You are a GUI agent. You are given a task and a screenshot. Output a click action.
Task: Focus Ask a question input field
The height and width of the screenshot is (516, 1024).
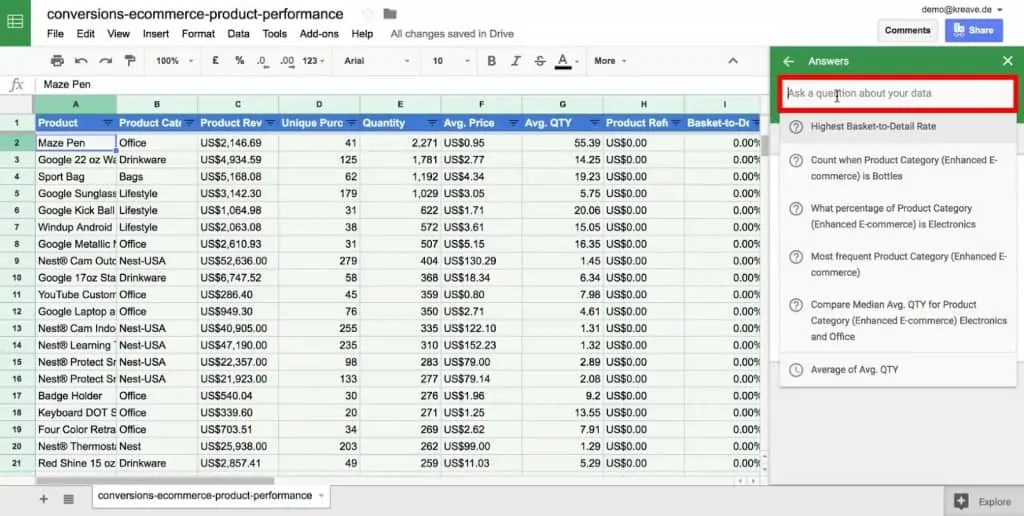[x=898, y=93]
